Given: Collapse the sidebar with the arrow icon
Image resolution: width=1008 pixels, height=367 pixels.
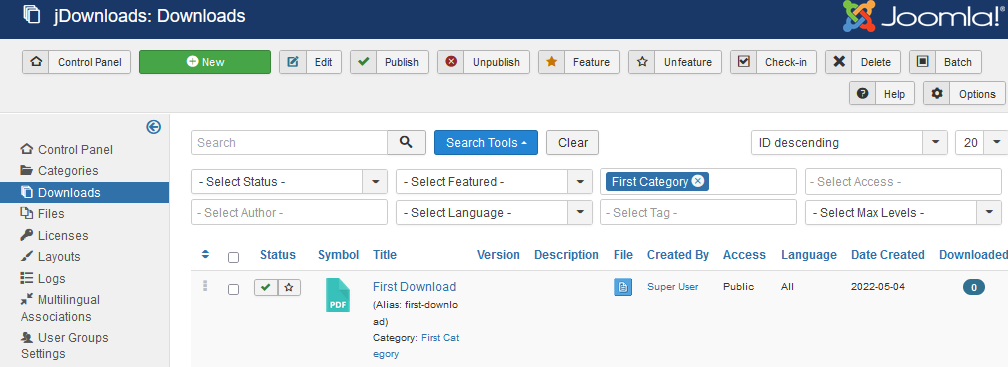Looking at the screenshot, I should [154, 127].
